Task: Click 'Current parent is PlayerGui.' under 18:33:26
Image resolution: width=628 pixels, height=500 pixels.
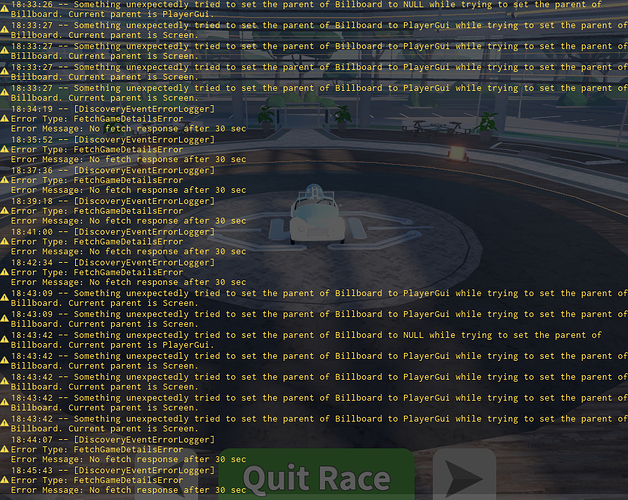Action: click(141, 14)
